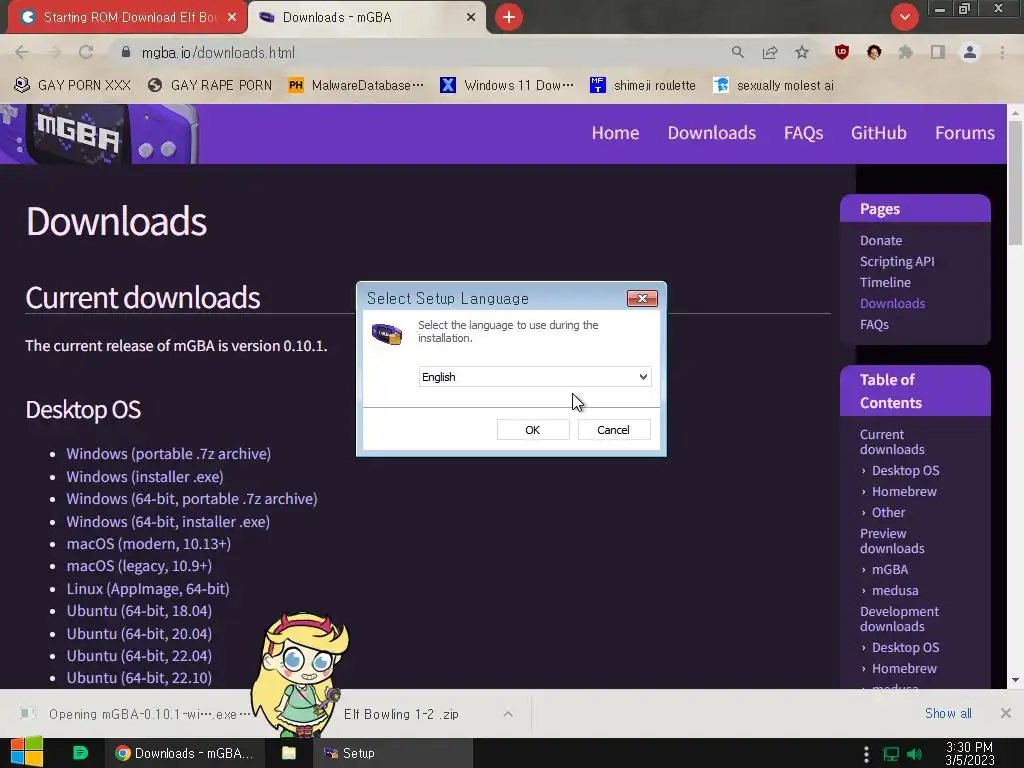
Task: Open a new tab with the plus button
Action: click(x=509, y=17)
